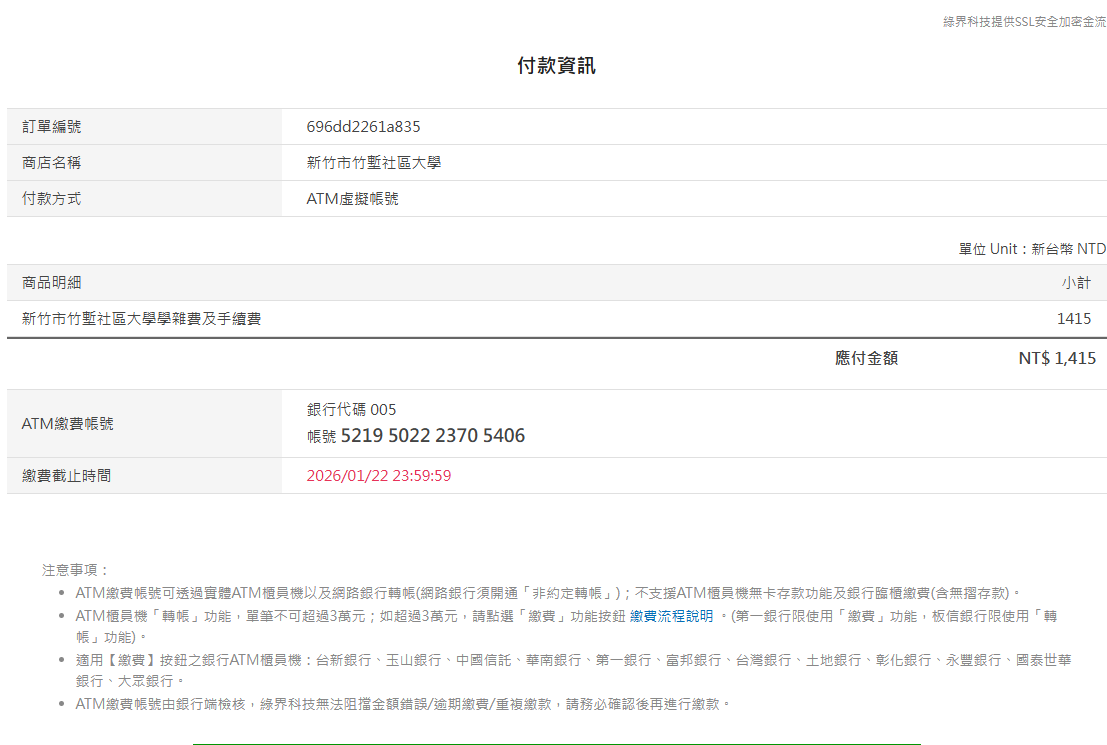Click the 繳費截止時間 row label
This screenshot has height=745, width=1107.
pyautogui.click(x=67, y=476)
